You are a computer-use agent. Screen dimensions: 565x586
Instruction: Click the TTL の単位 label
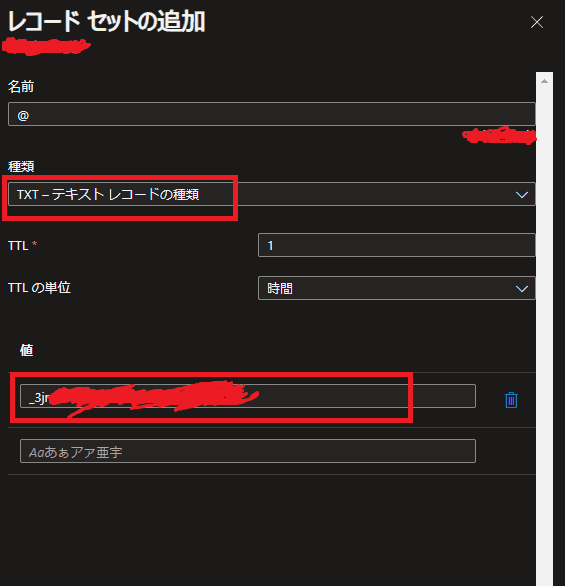(x=39, y=288)
